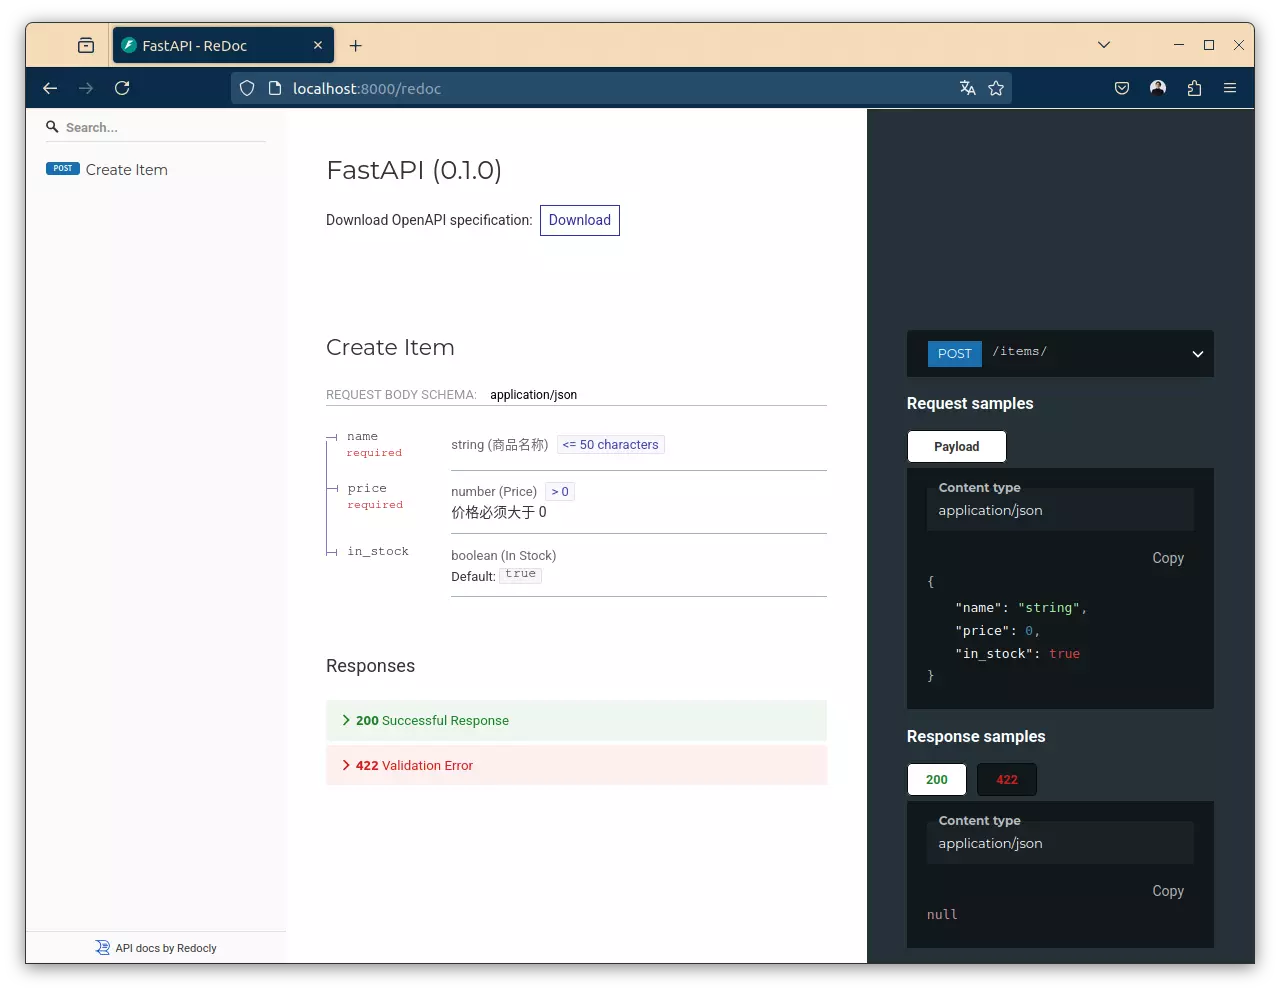The image size is (1280, 992).
Task: Go forward to the next page
Action: tap(86, 88)
